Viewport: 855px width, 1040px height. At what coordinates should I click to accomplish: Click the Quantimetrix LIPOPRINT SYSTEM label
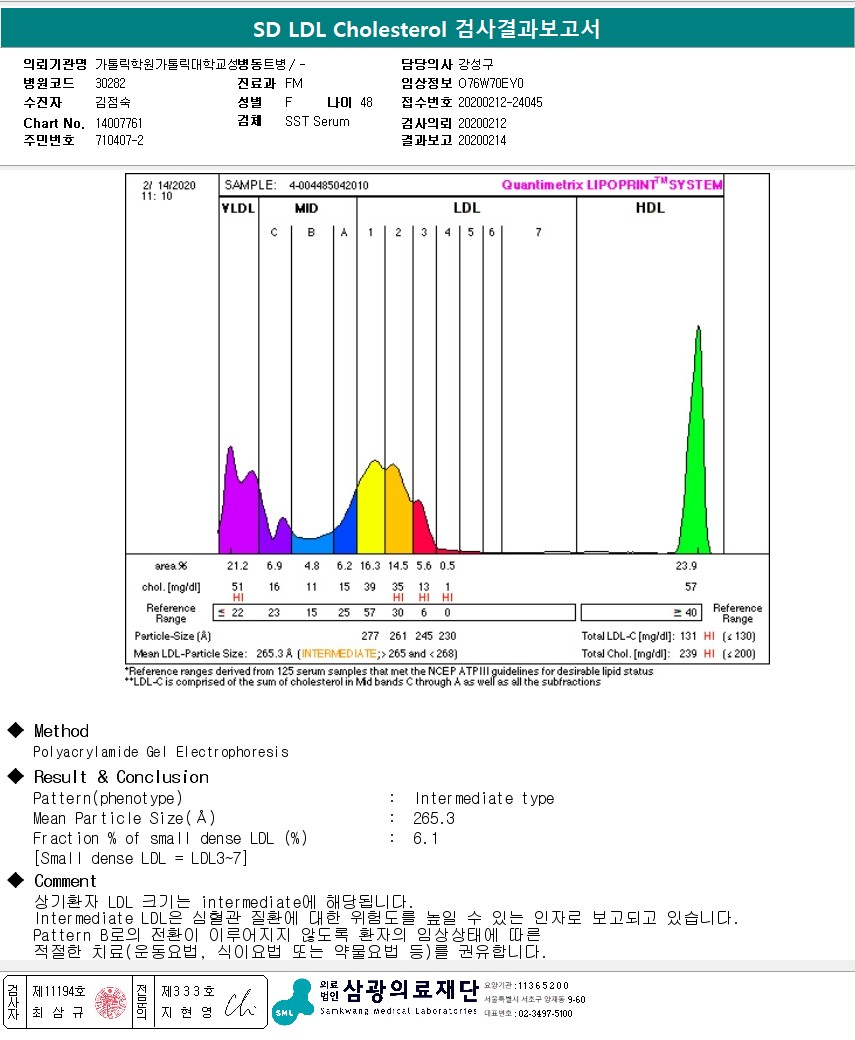click(x=612, y=184)
